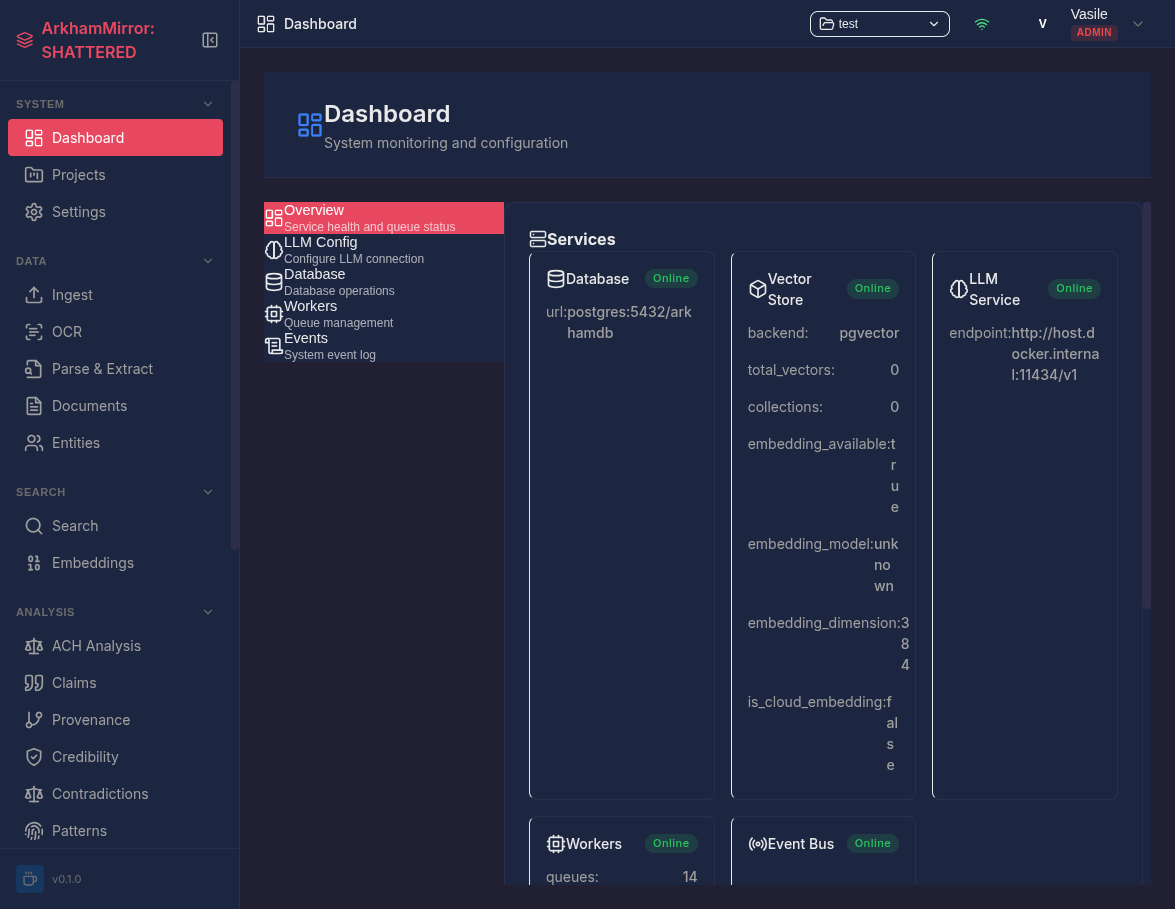1175x909 pixels.
Task: Open Projects in the sidebar
Action: point(115,175)
